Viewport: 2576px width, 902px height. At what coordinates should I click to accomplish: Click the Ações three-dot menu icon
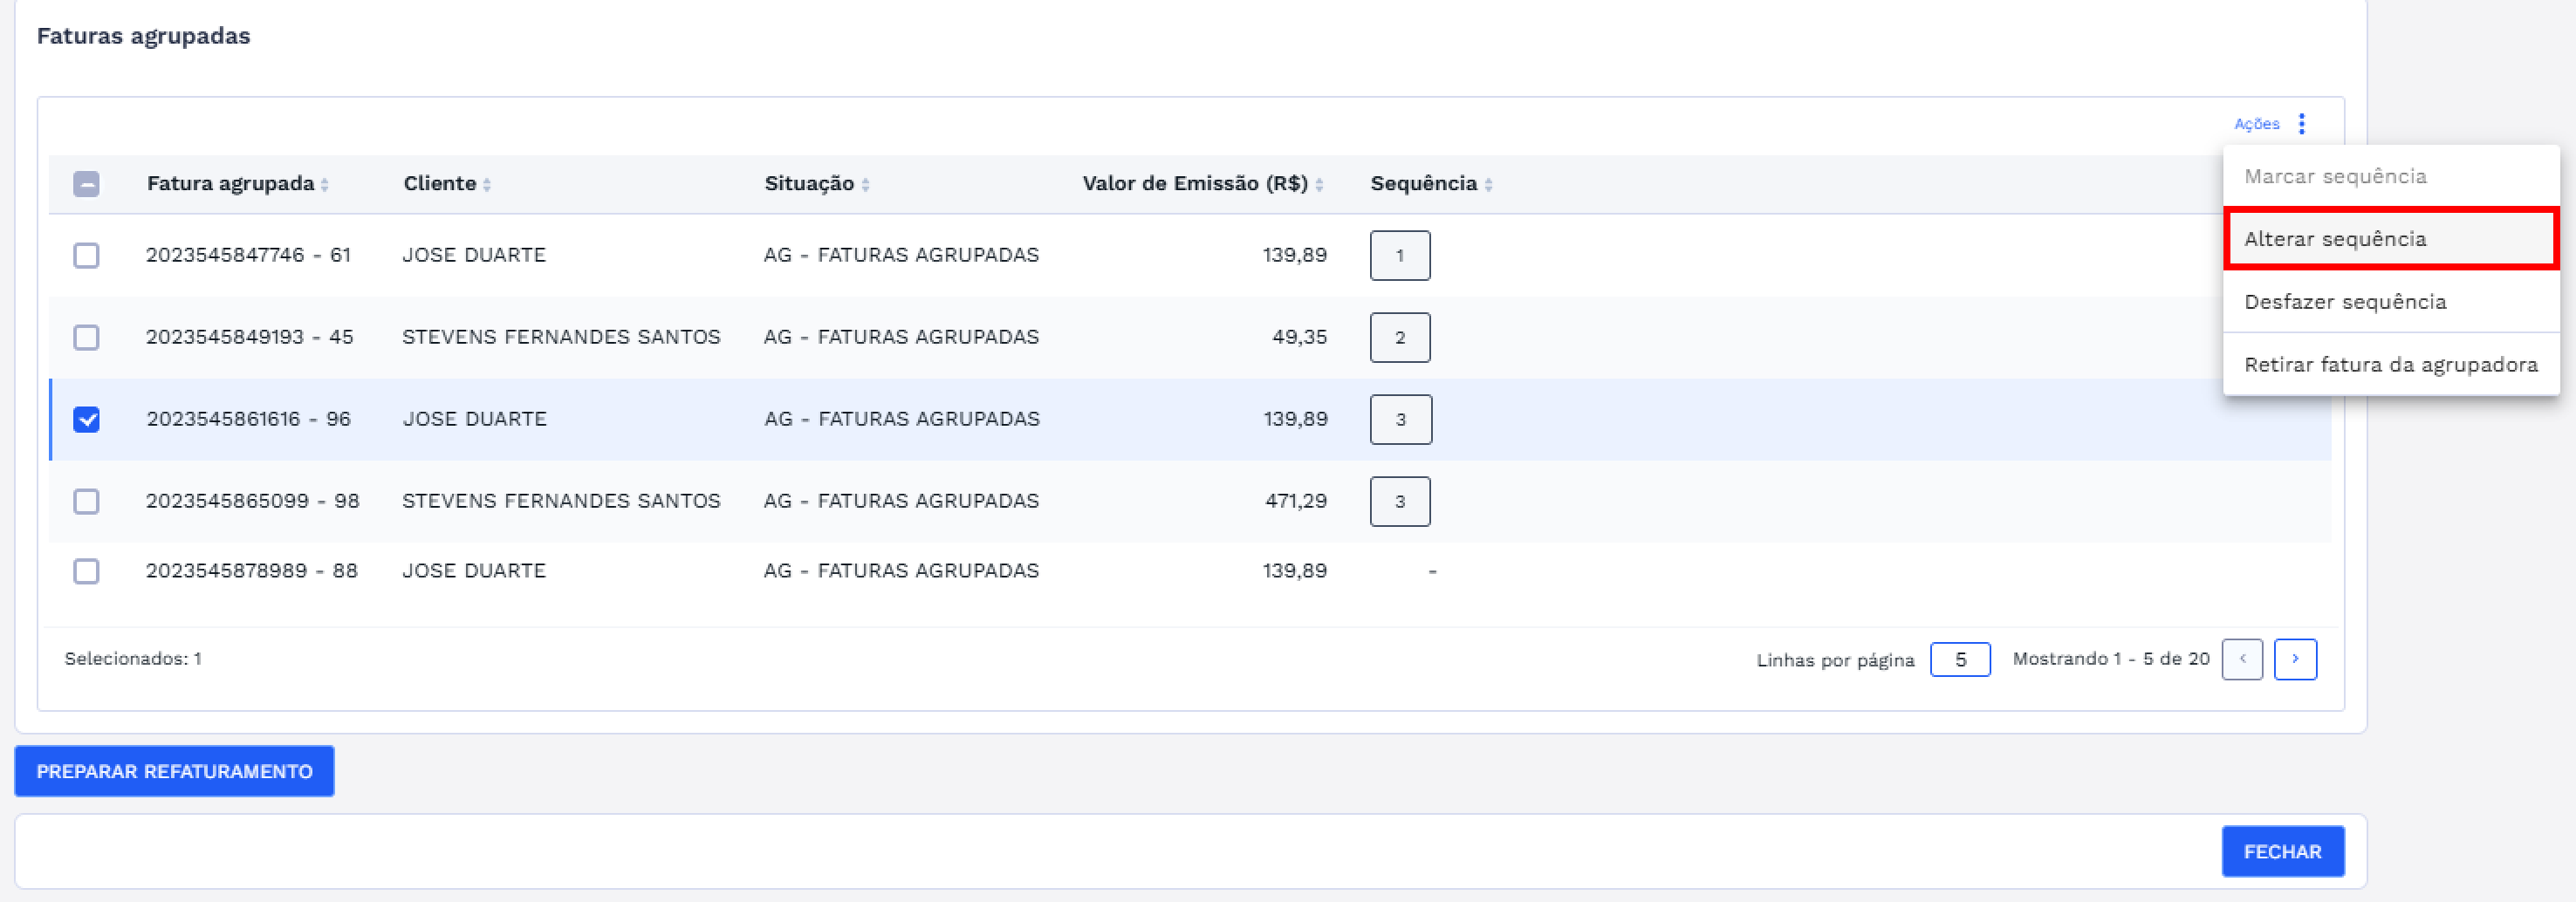tap(2301, 124)
